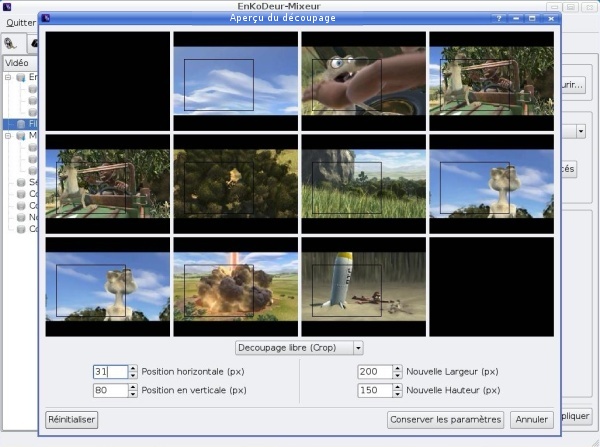Select the highlighted Fi tree item in main window
This screenshot has width=600, height=447.
(x=21, y=124)
